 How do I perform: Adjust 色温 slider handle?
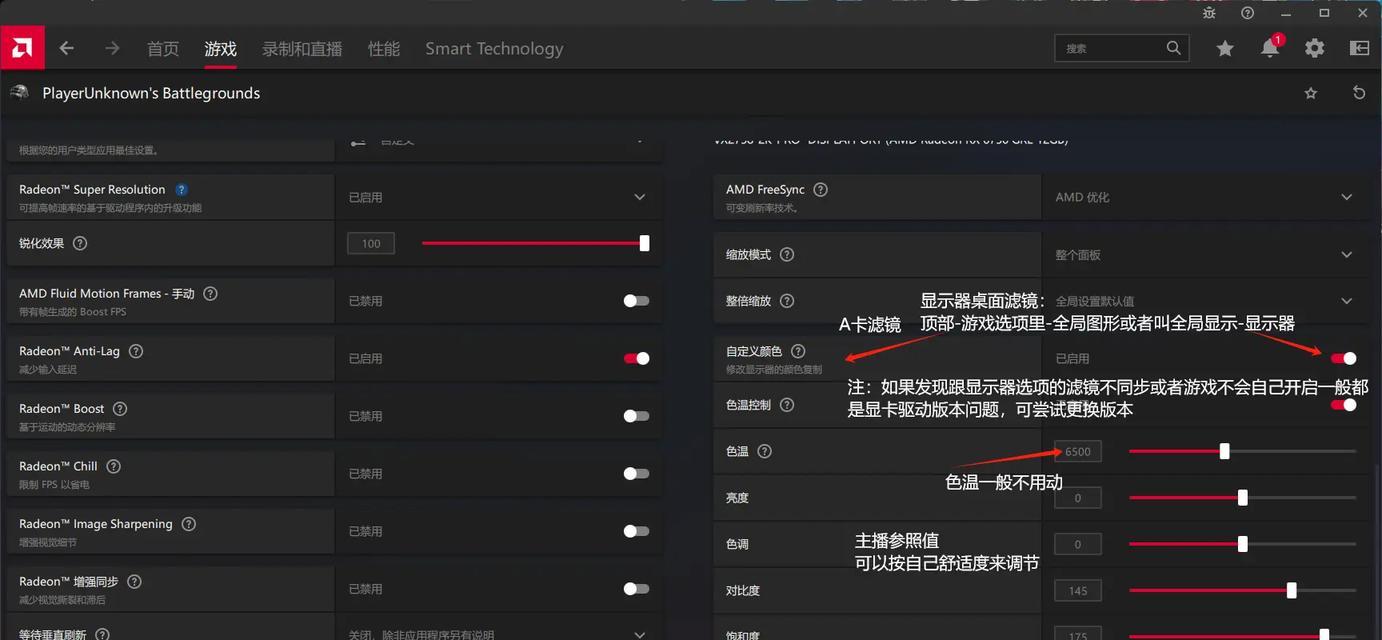pyautogui.click(x=1224, y=451)
